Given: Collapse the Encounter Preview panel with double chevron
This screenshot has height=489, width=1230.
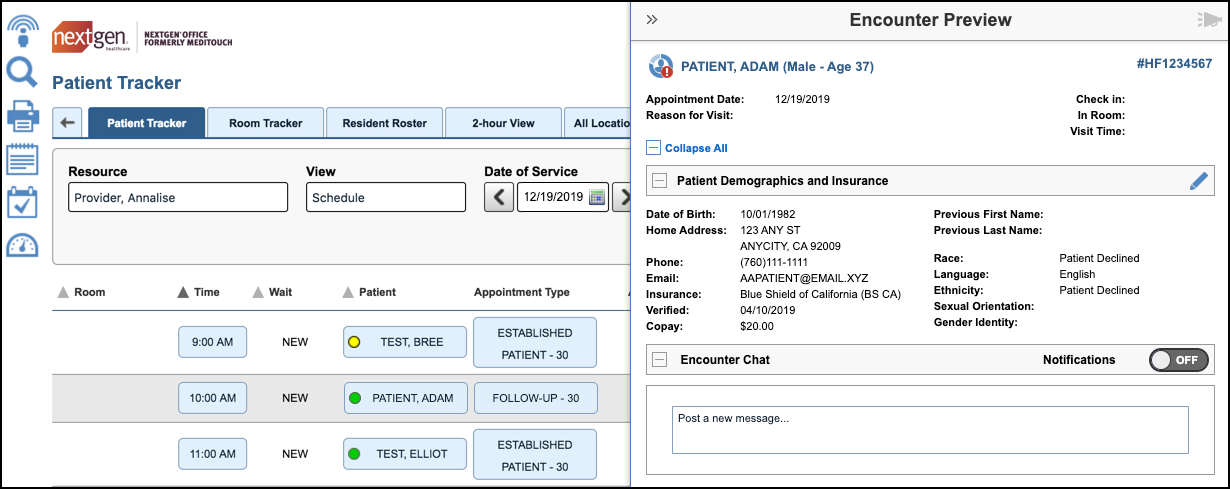Looking at the screenshot, I should coord(652,19).
